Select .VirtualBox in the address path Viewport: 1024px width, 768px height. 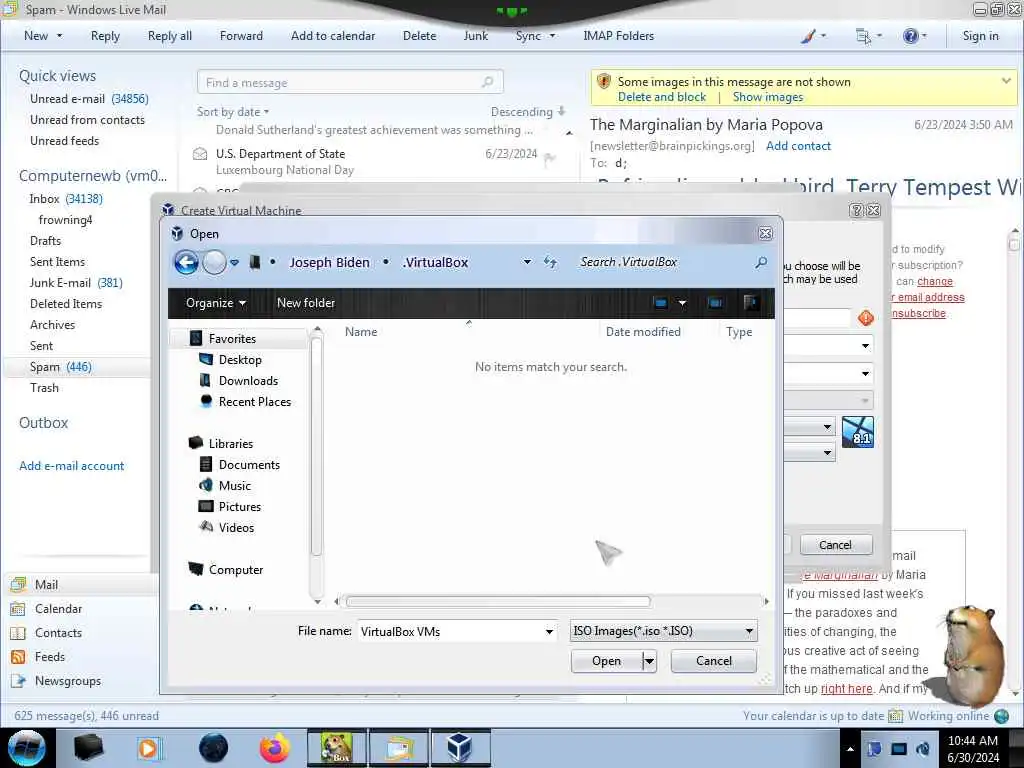click(436, 263)
